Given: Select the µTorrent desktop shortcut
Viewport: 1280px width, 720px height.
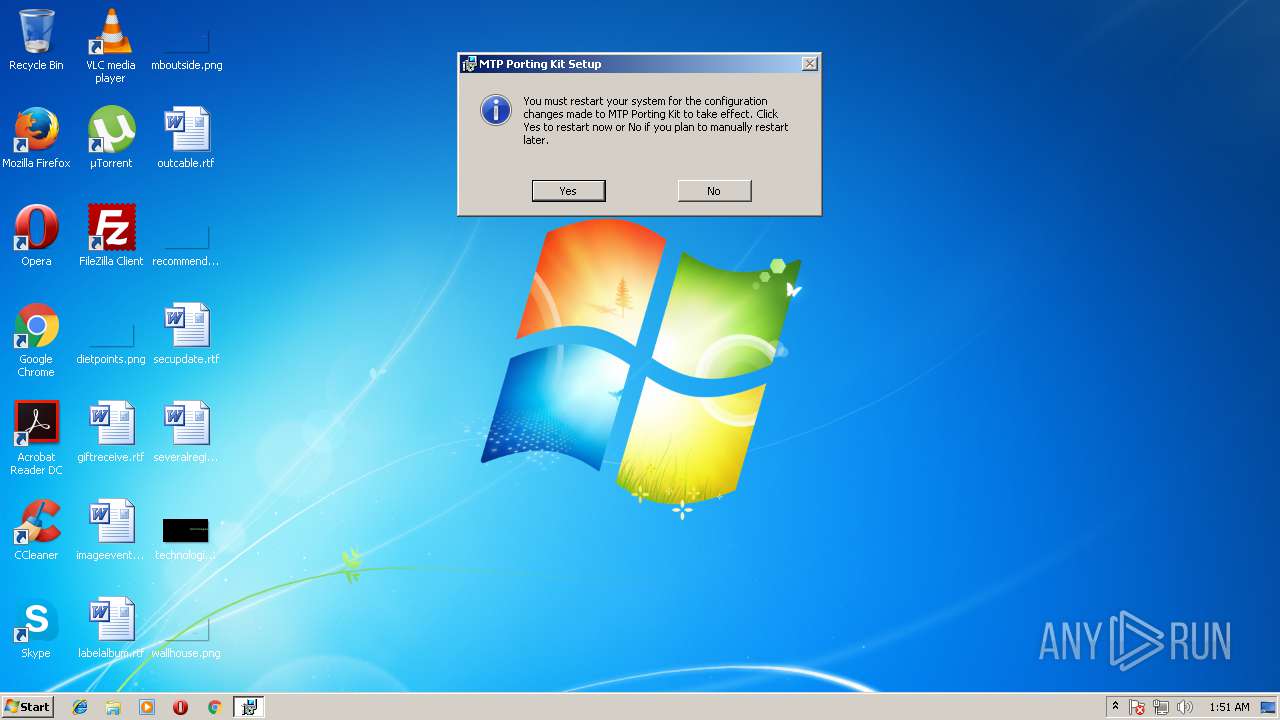Looking at the screenshot, I should [x=110, y=138].
